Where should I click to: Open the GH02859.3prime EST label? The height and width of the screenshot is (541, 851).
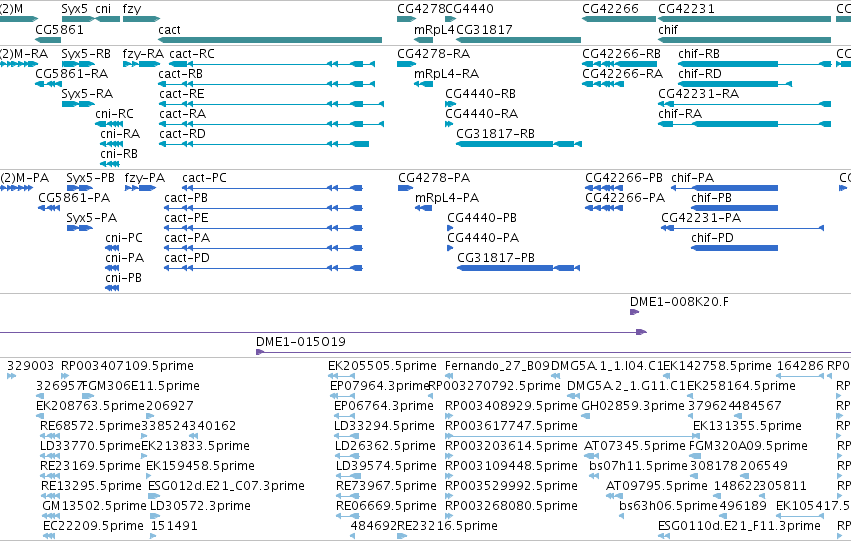[633, 406]
